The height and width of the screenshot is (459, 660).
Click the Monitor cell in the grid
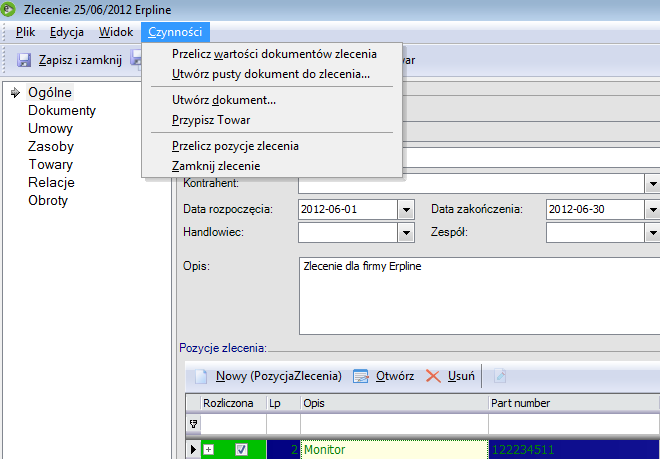(x=394, y=450)
